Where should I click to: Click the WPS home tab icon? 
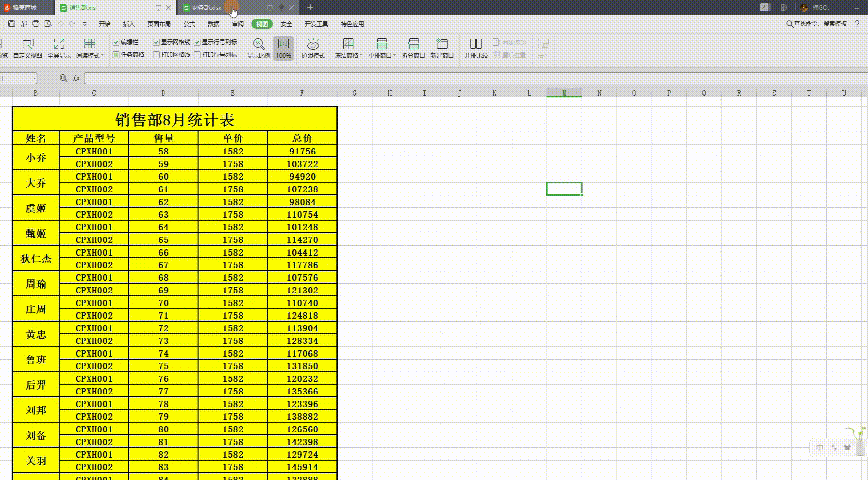coord(7,7)
